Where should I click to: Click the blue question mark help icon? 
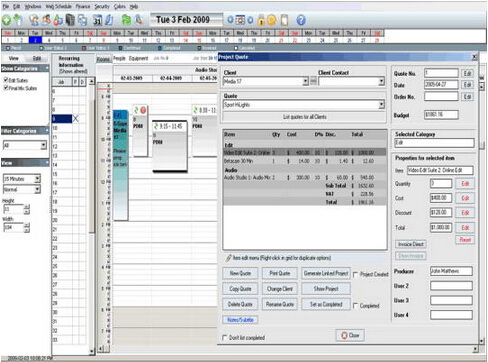301,20
